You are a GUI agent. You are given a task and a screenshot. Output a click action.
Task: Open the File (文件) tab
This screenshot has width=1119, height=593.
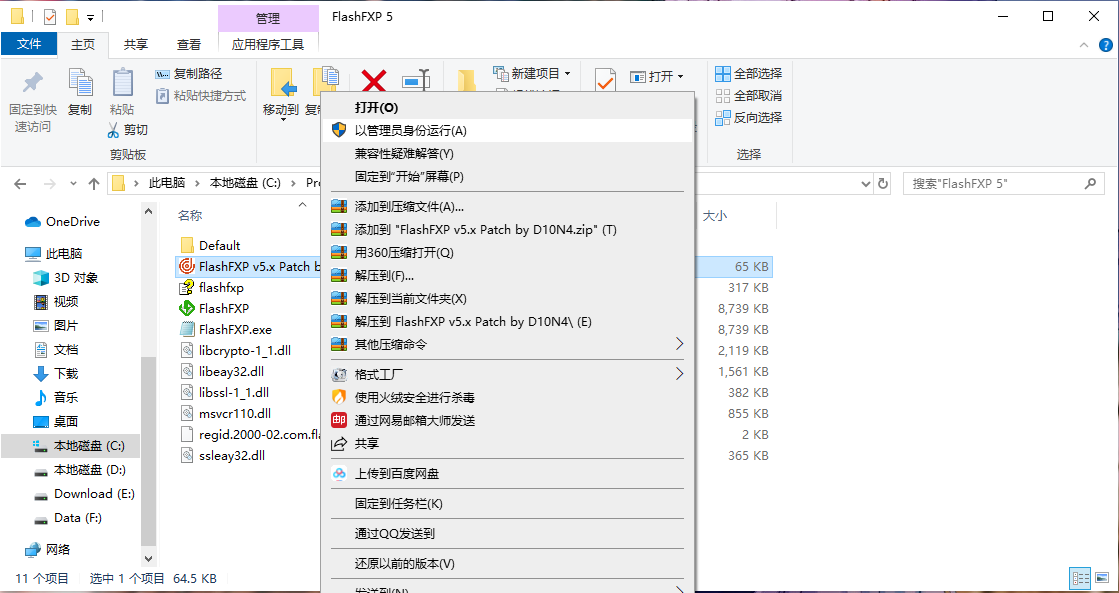click(x=29, y=44)
